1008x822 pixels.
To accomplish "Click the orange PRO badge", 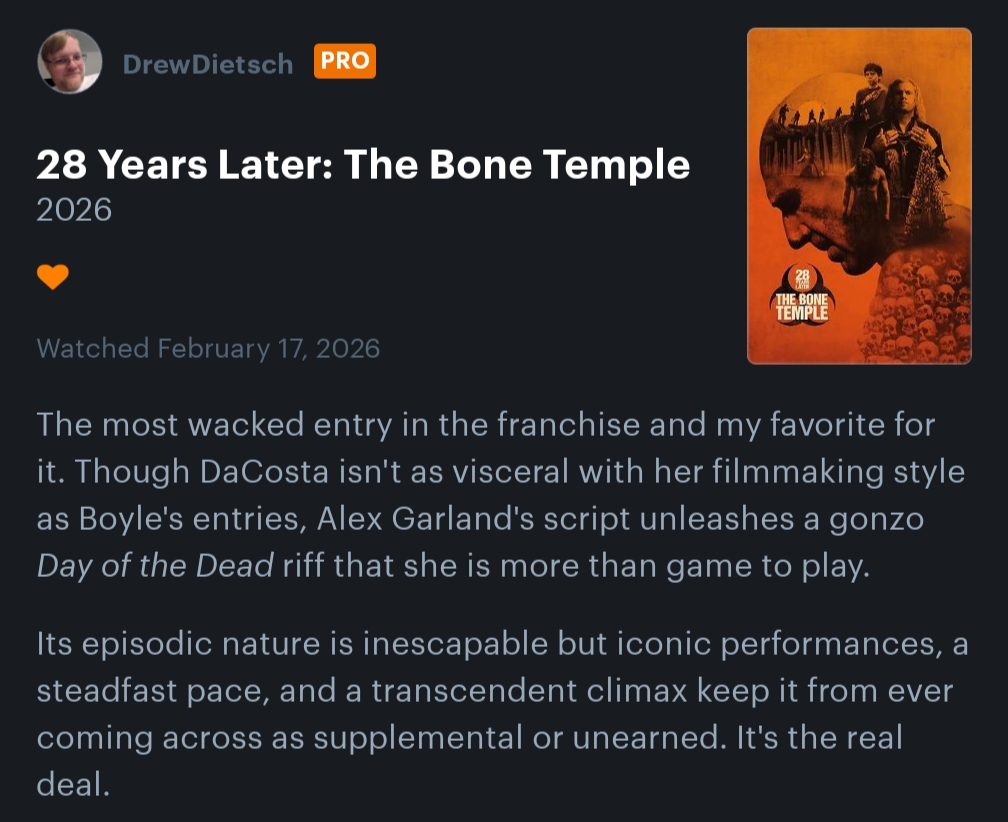I will [344, 62].
